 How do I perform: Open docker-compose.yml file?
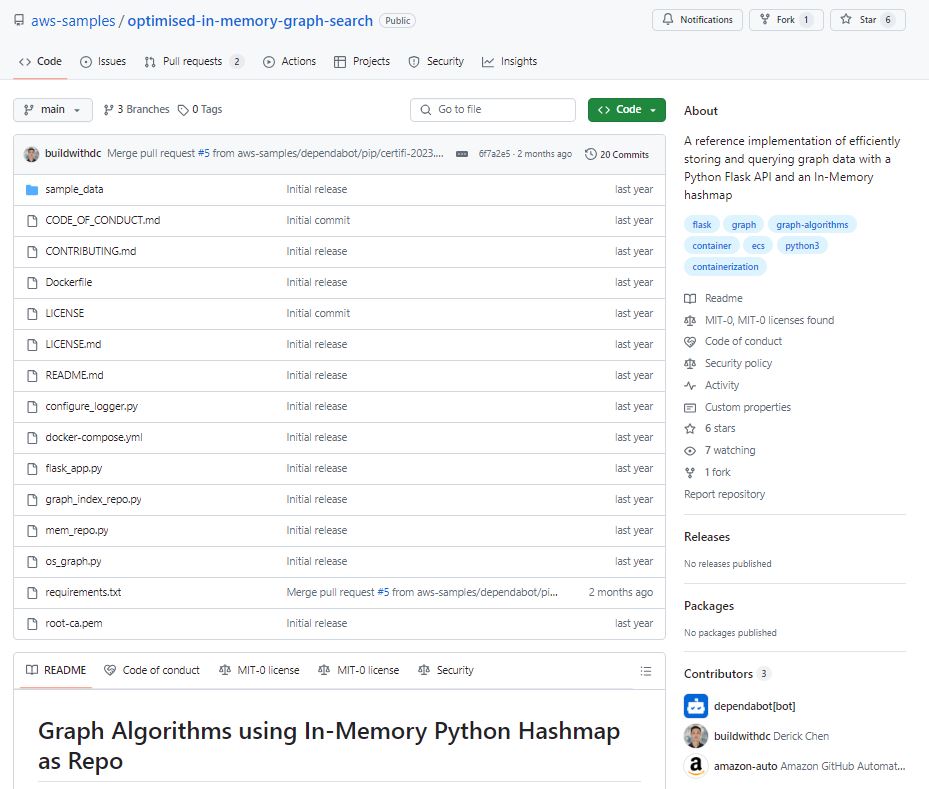point(94,438)
